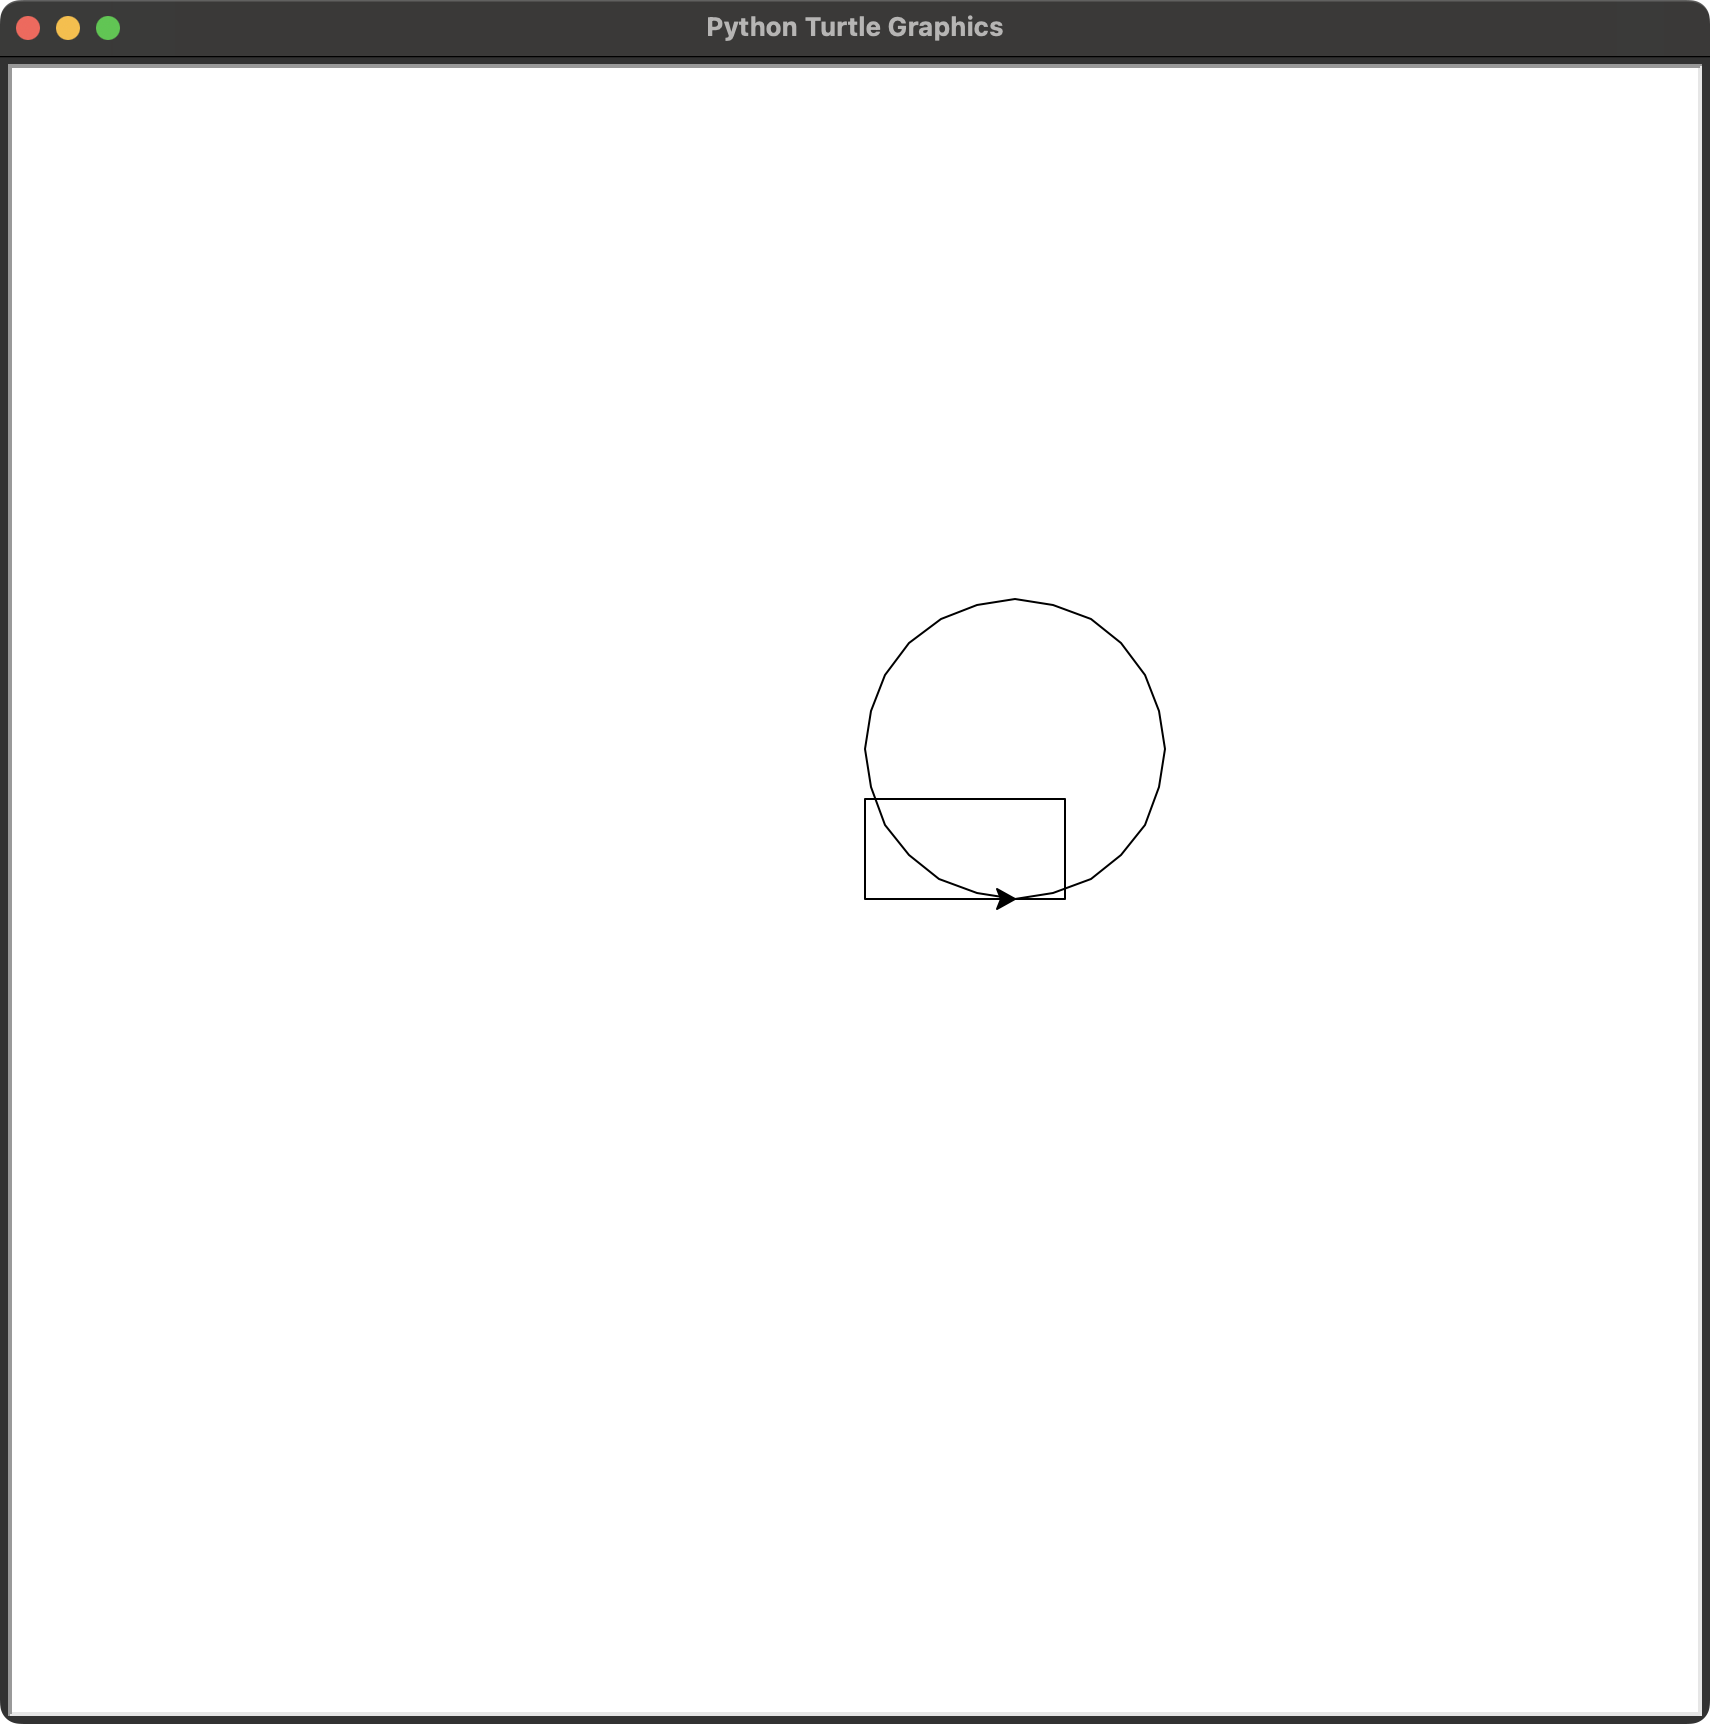Screen dimensions: 1710x1724
Task: Click where the circle crosses rectangle's right edge
Action: (x=1065, y=889)
